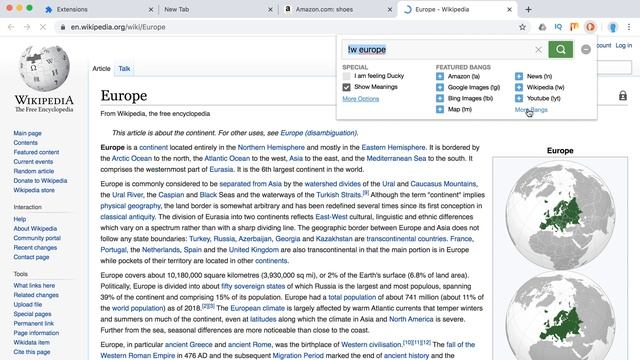Open 'Wikidata item' in the sidebar
The height and width of the screenshot is (360, 640).
point(31,342)
